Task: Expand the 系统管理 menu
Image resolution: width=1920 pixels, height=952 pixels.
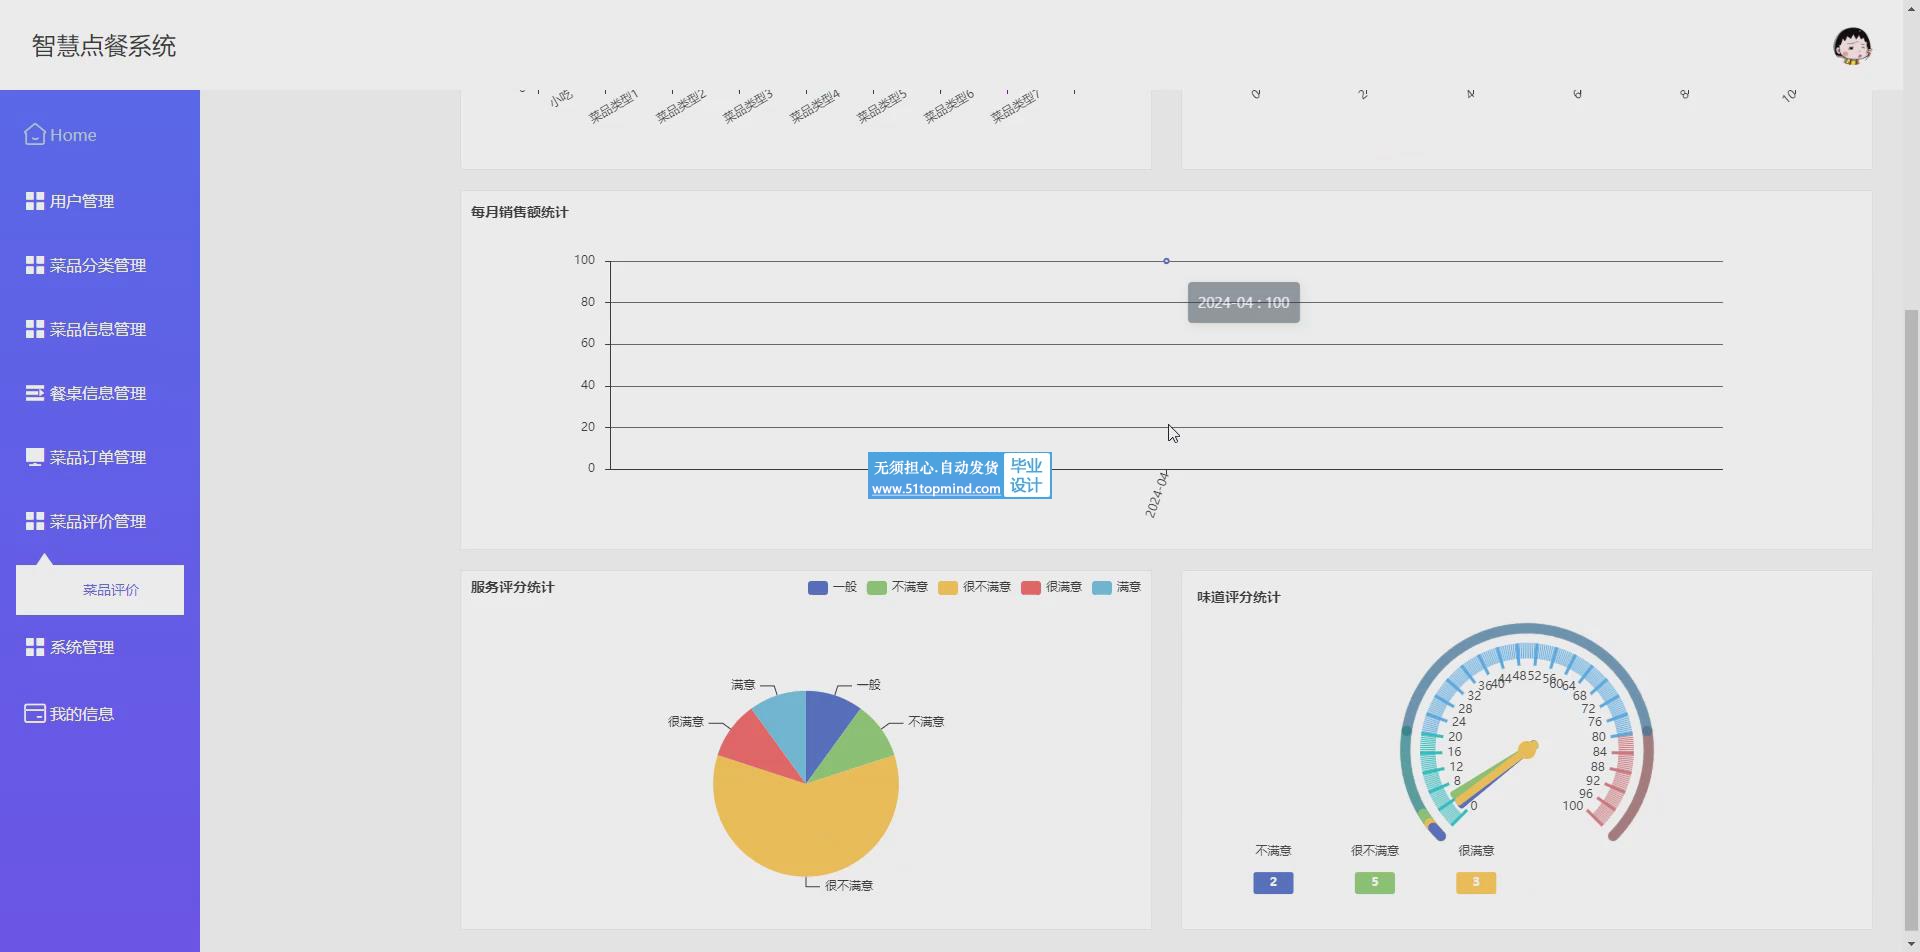Action: [100, 647]
